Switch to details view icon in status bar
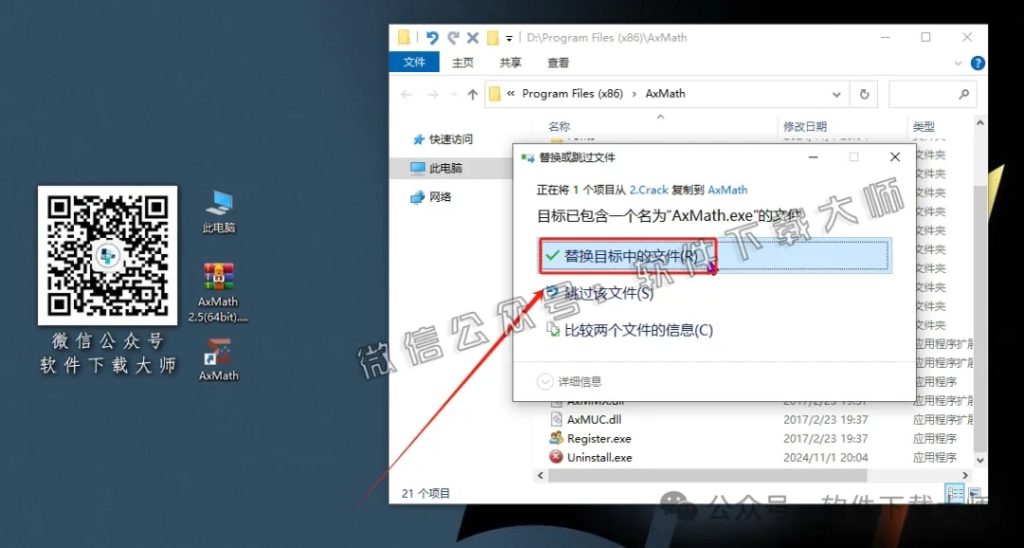Image resolution: width=1024 pixels, height=548 pixels. [953, 493]
